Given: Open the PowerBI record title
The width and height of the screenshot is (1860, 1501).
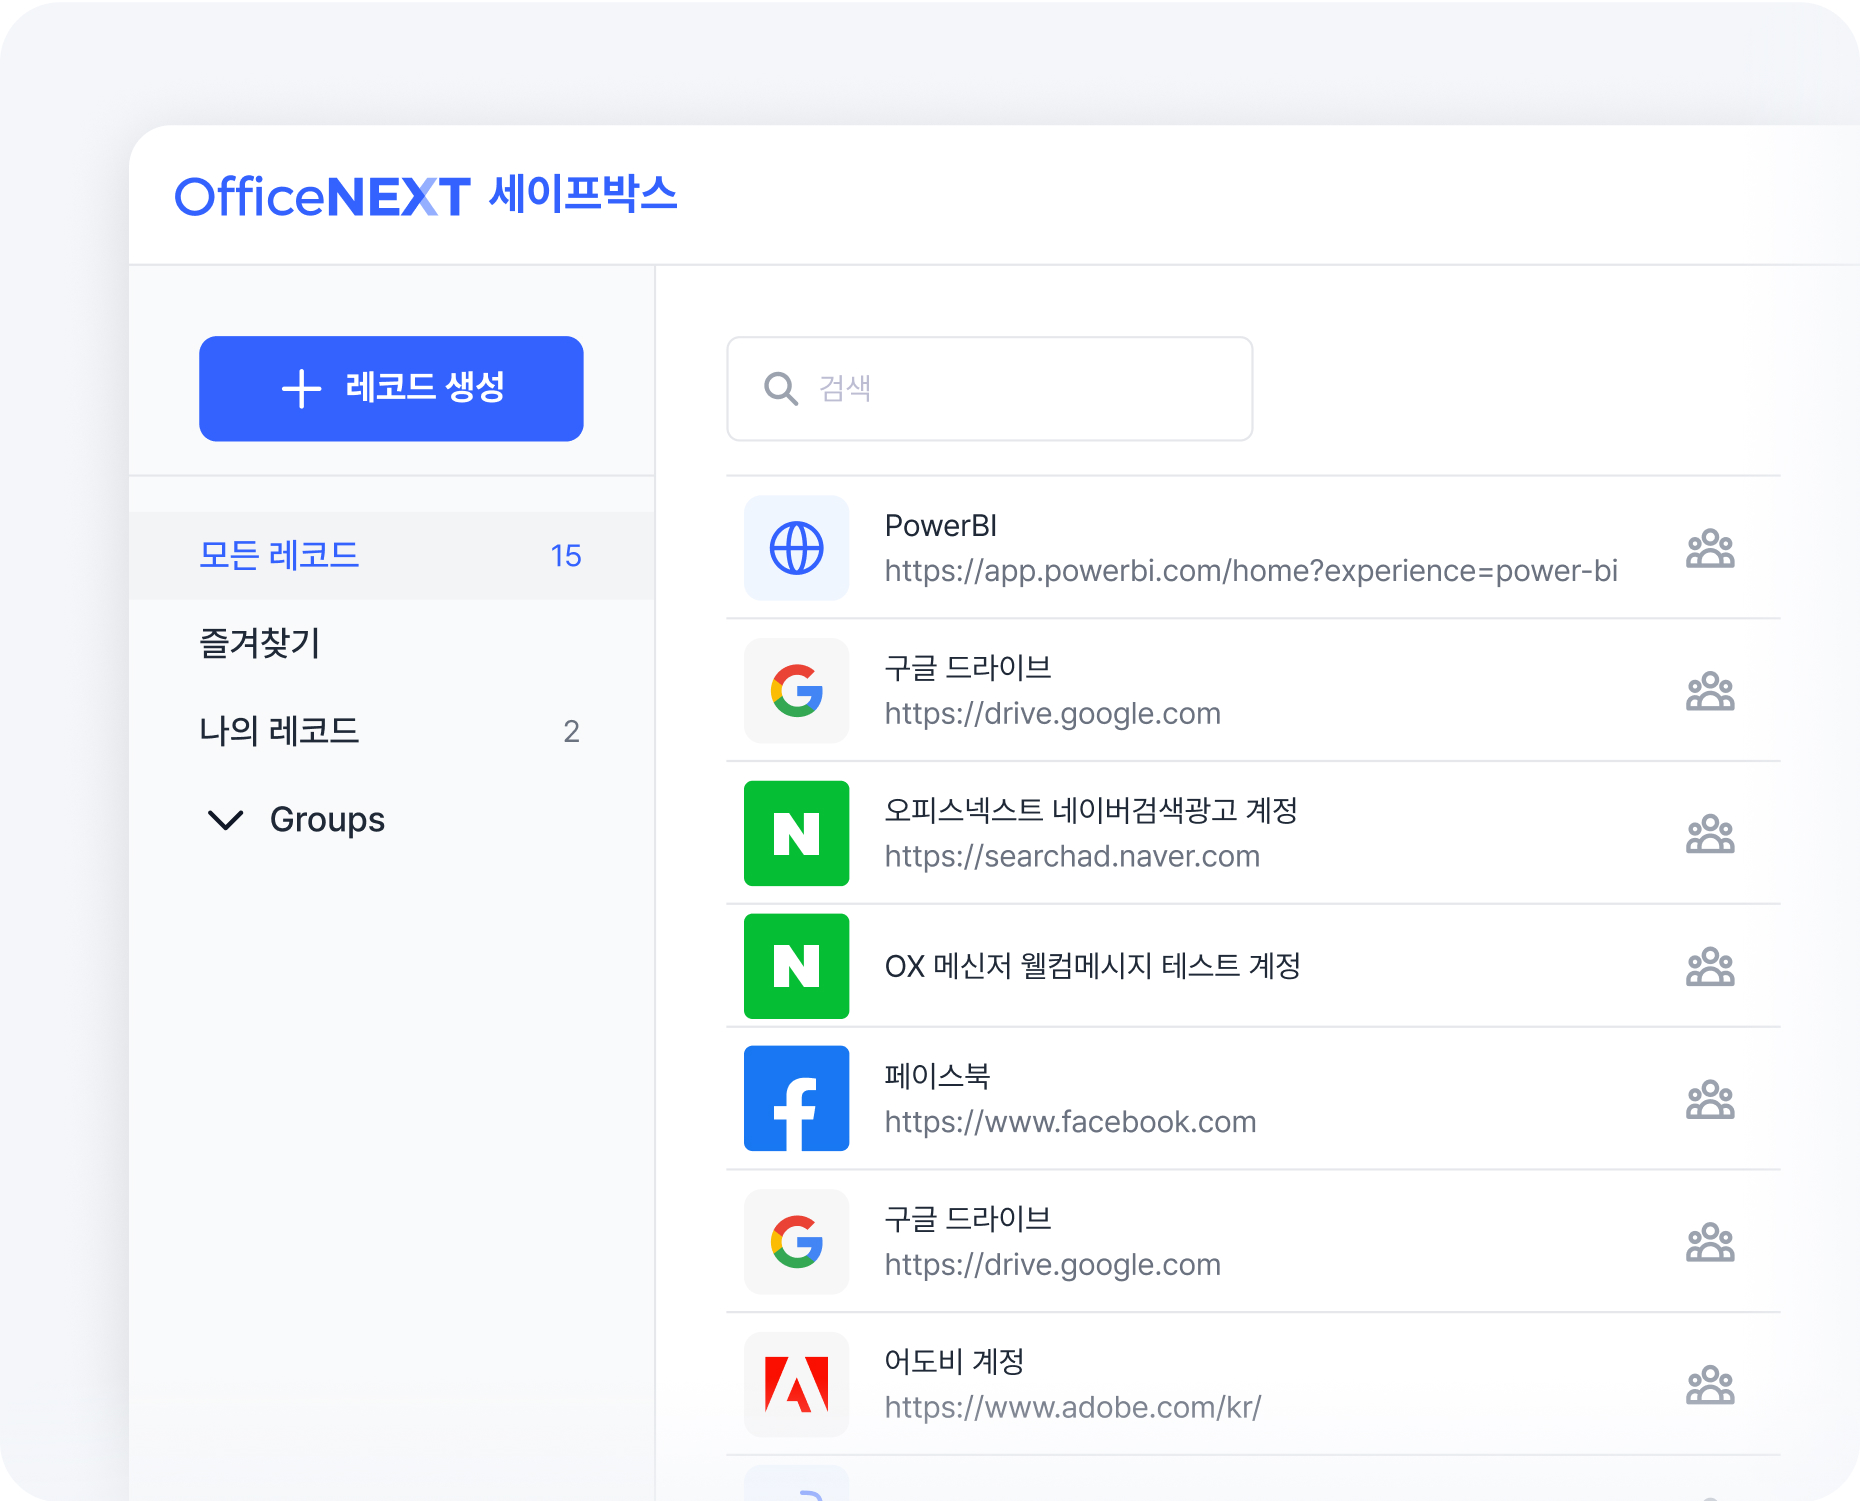Looking at the screenshot, I should tap(941, 526).
